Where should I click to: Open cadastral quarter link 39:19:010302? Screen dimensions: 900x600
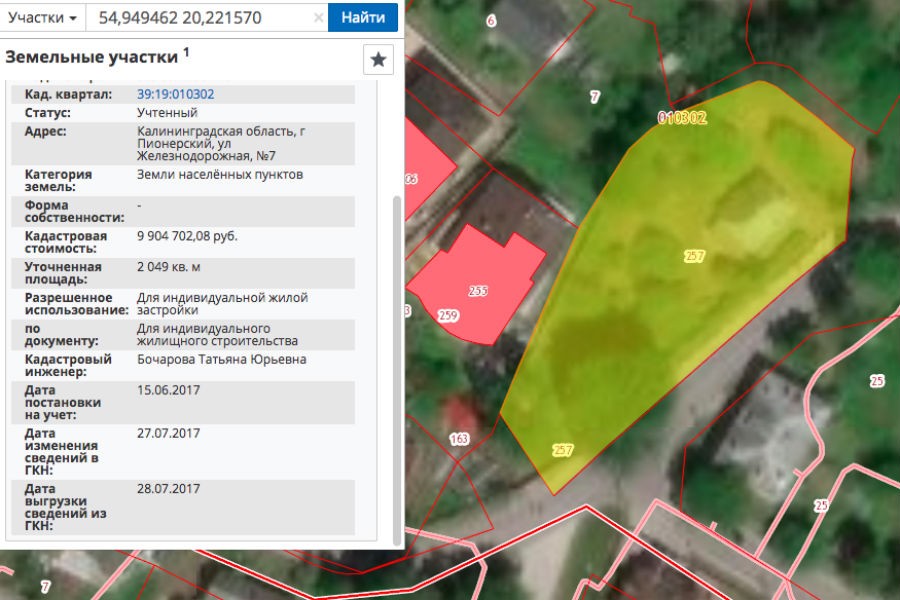point(175,94)
